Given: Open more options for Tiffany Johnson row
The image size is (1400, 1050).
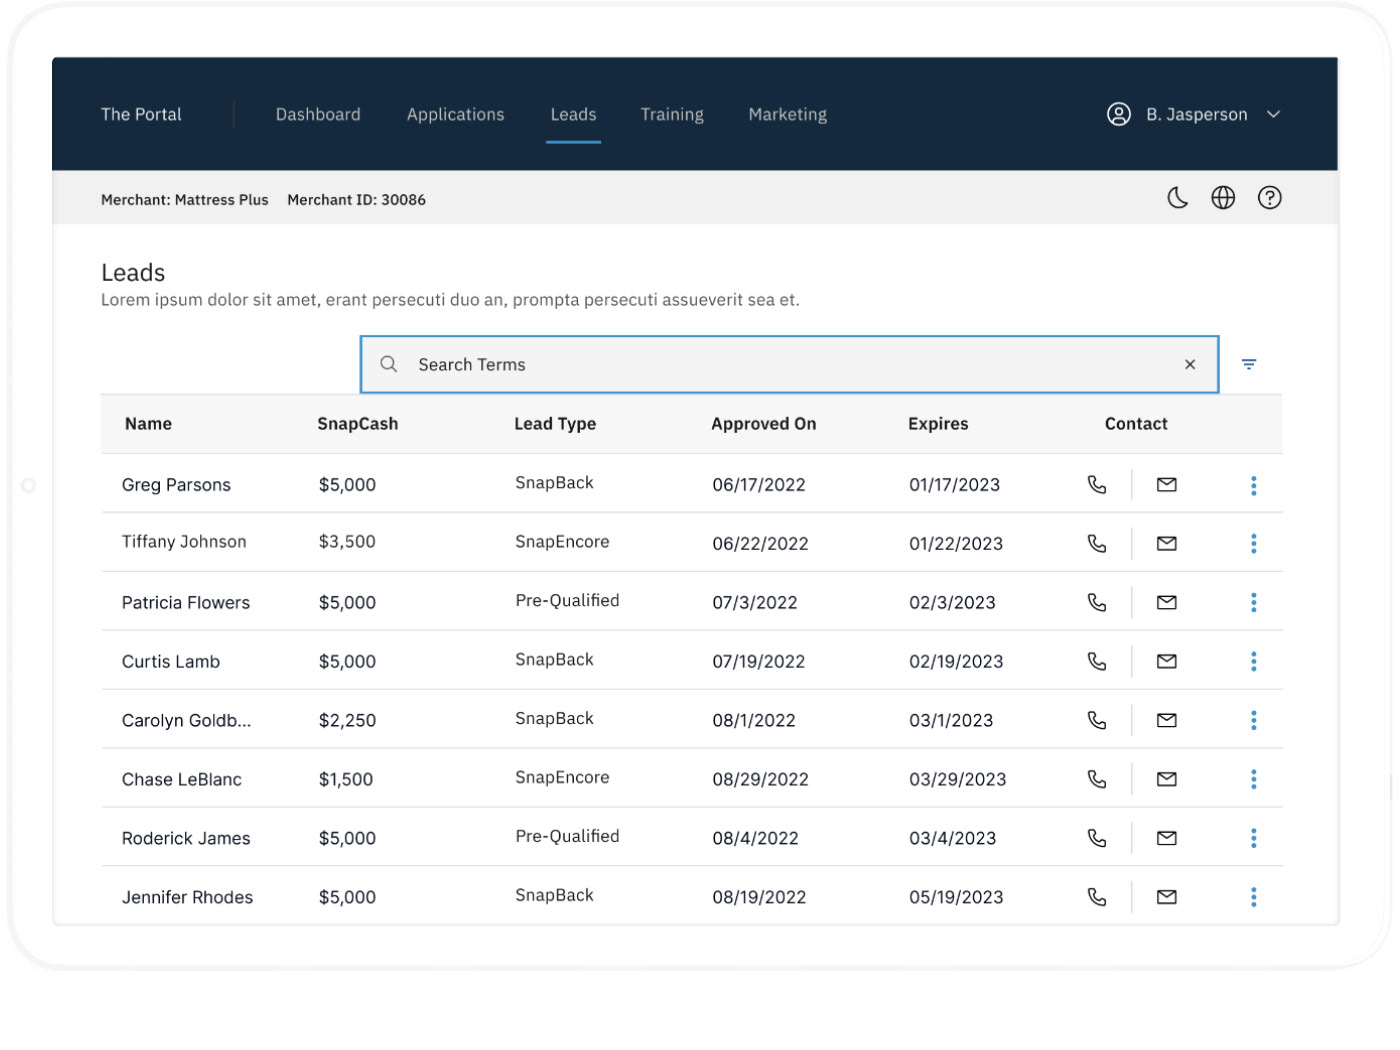Looking at the screenshot, I should coord(1253,544).
